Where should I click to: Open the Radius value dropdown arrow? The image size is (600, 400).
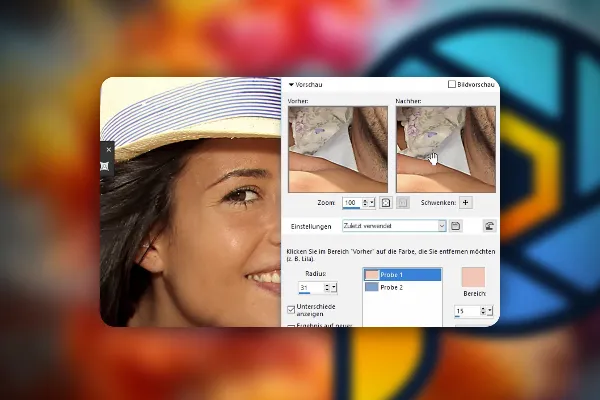click(x=334, y=287)
